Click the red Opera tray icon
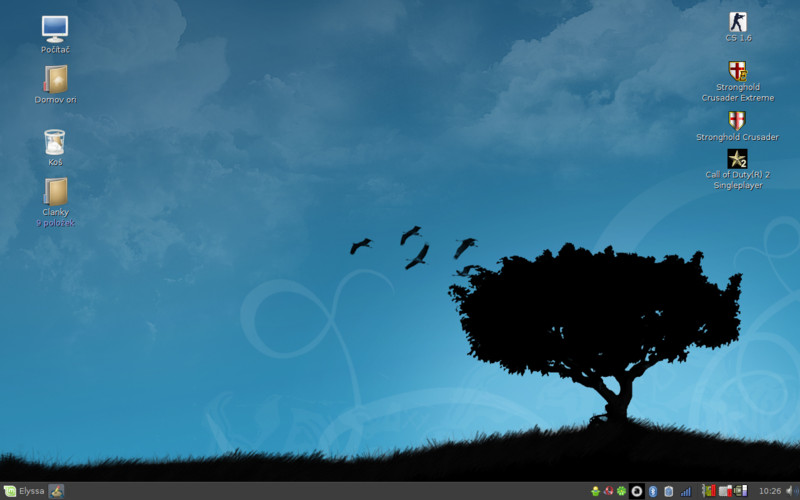The image size is (800, 500). click(x=608, y=491)
